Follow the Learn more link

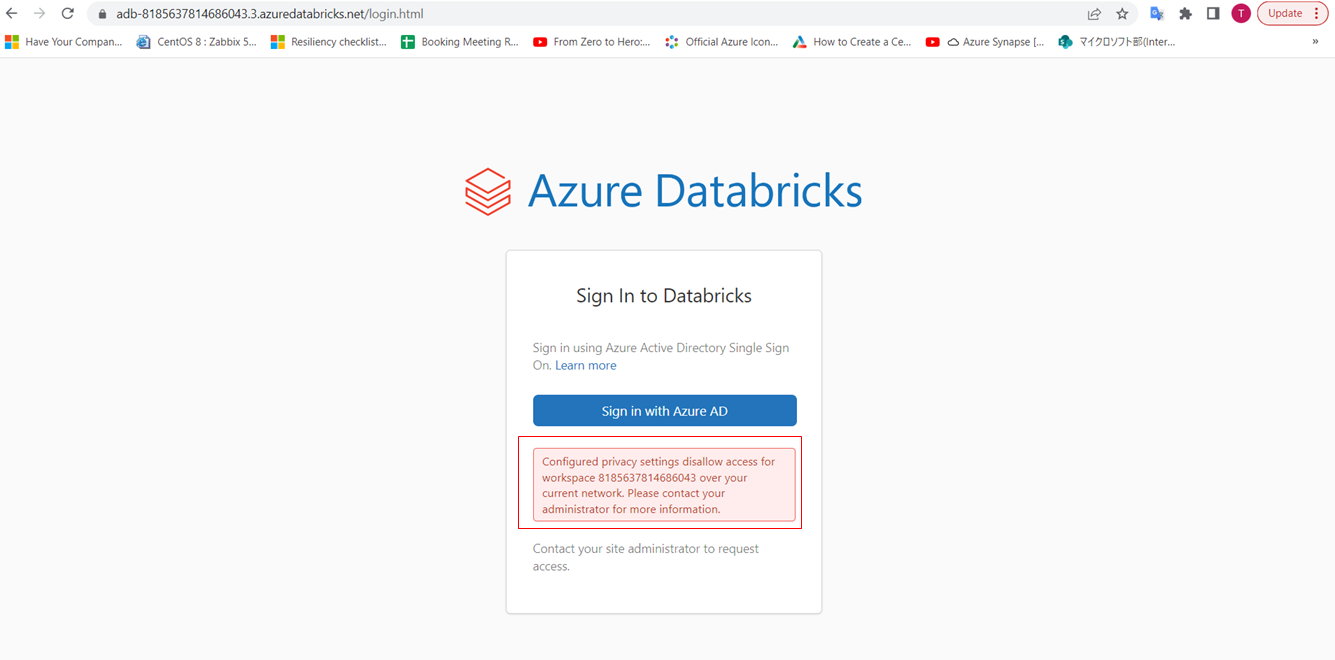point(586,366)
